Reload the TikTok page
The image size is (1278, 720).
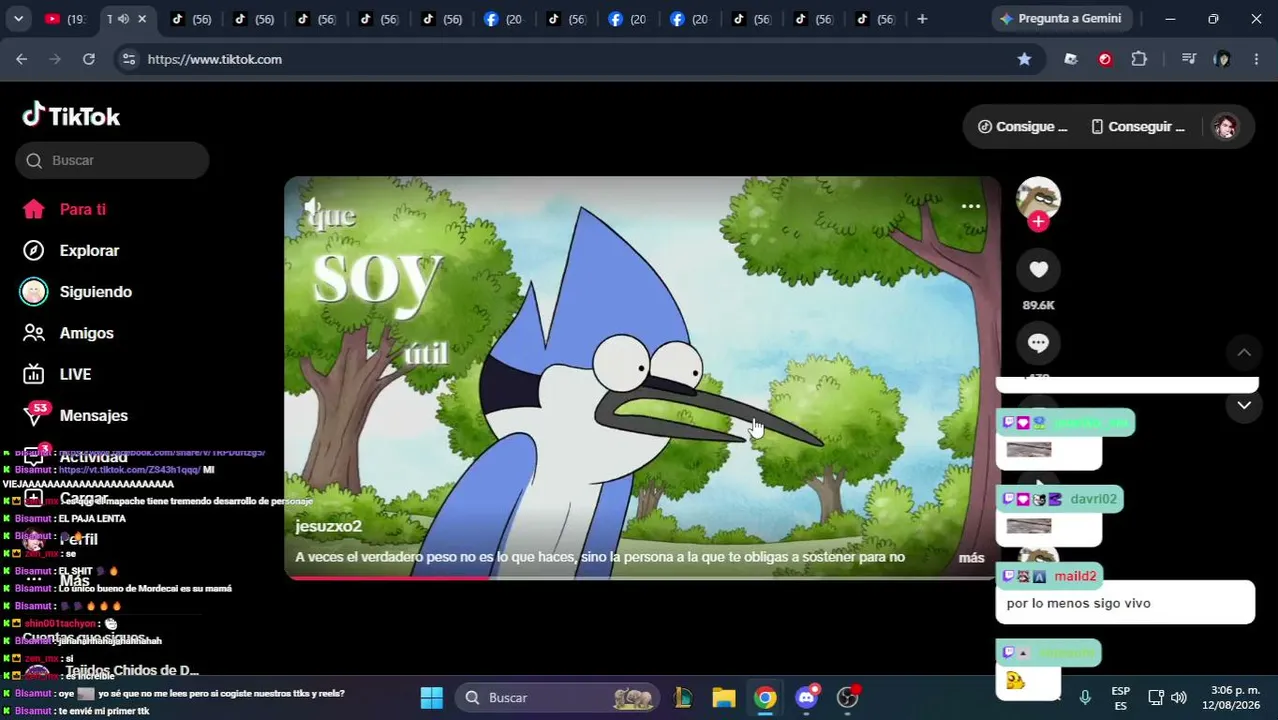click(88, 59)
